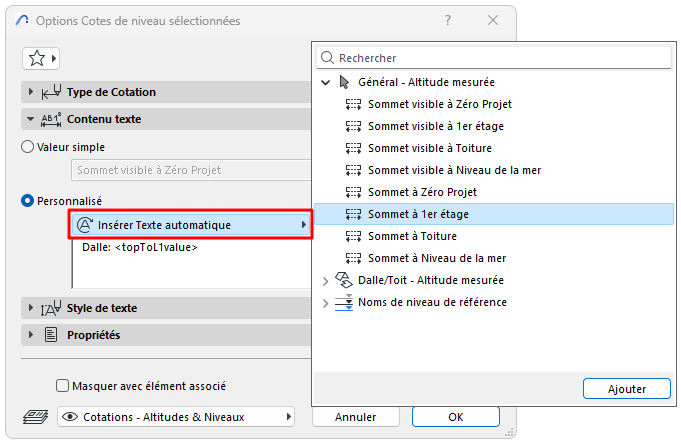The height and width of the screenshot is (444, 681).
Task: Open the Cotations - Altitudes & Niveaux layer dropdown
Action: (176, 417)
